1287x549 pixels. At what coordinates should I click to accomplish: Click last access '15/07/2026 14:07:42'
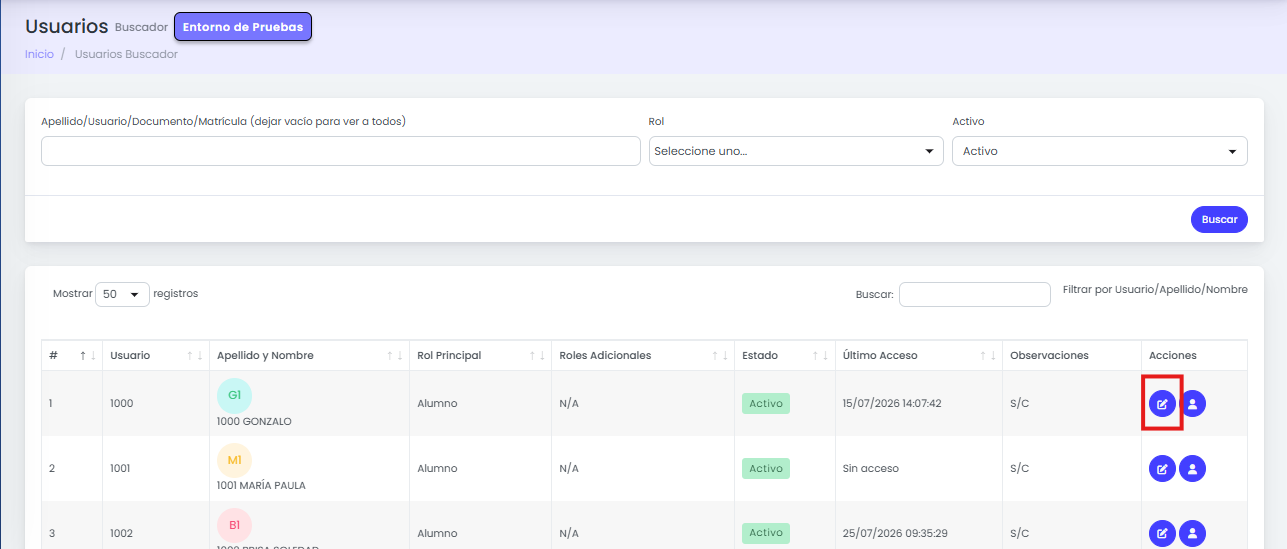pyautogui.click(x=892, y=403)
